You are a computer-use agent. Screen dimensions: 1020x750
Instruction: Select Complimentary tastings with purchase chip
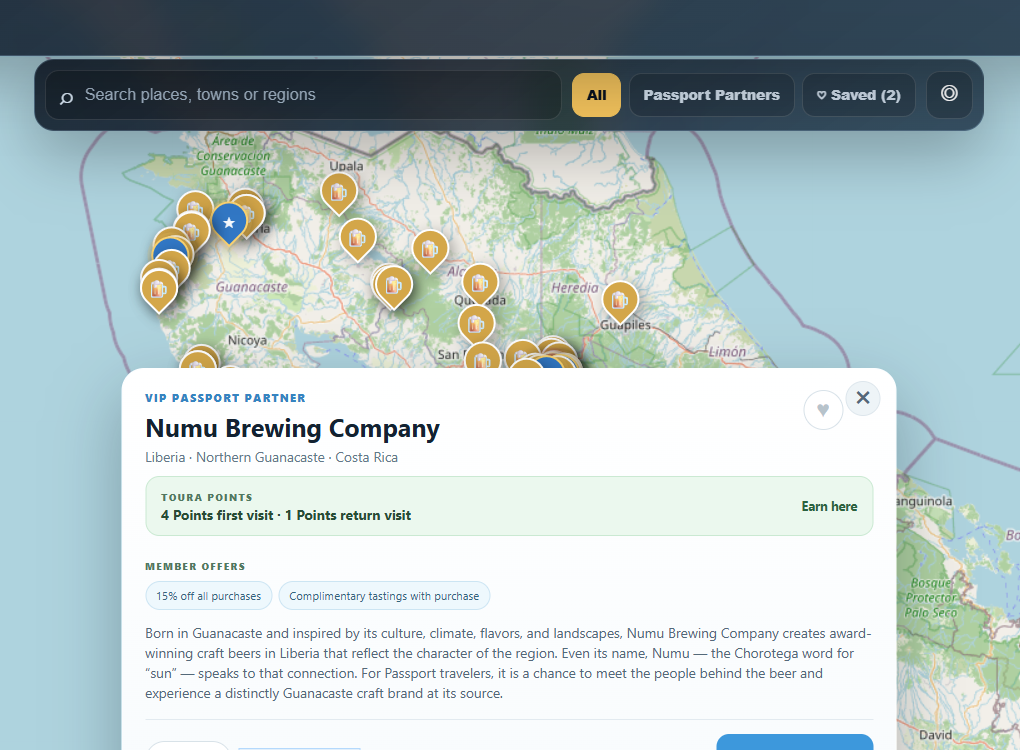pyautogui.click(x=384, y=596)
